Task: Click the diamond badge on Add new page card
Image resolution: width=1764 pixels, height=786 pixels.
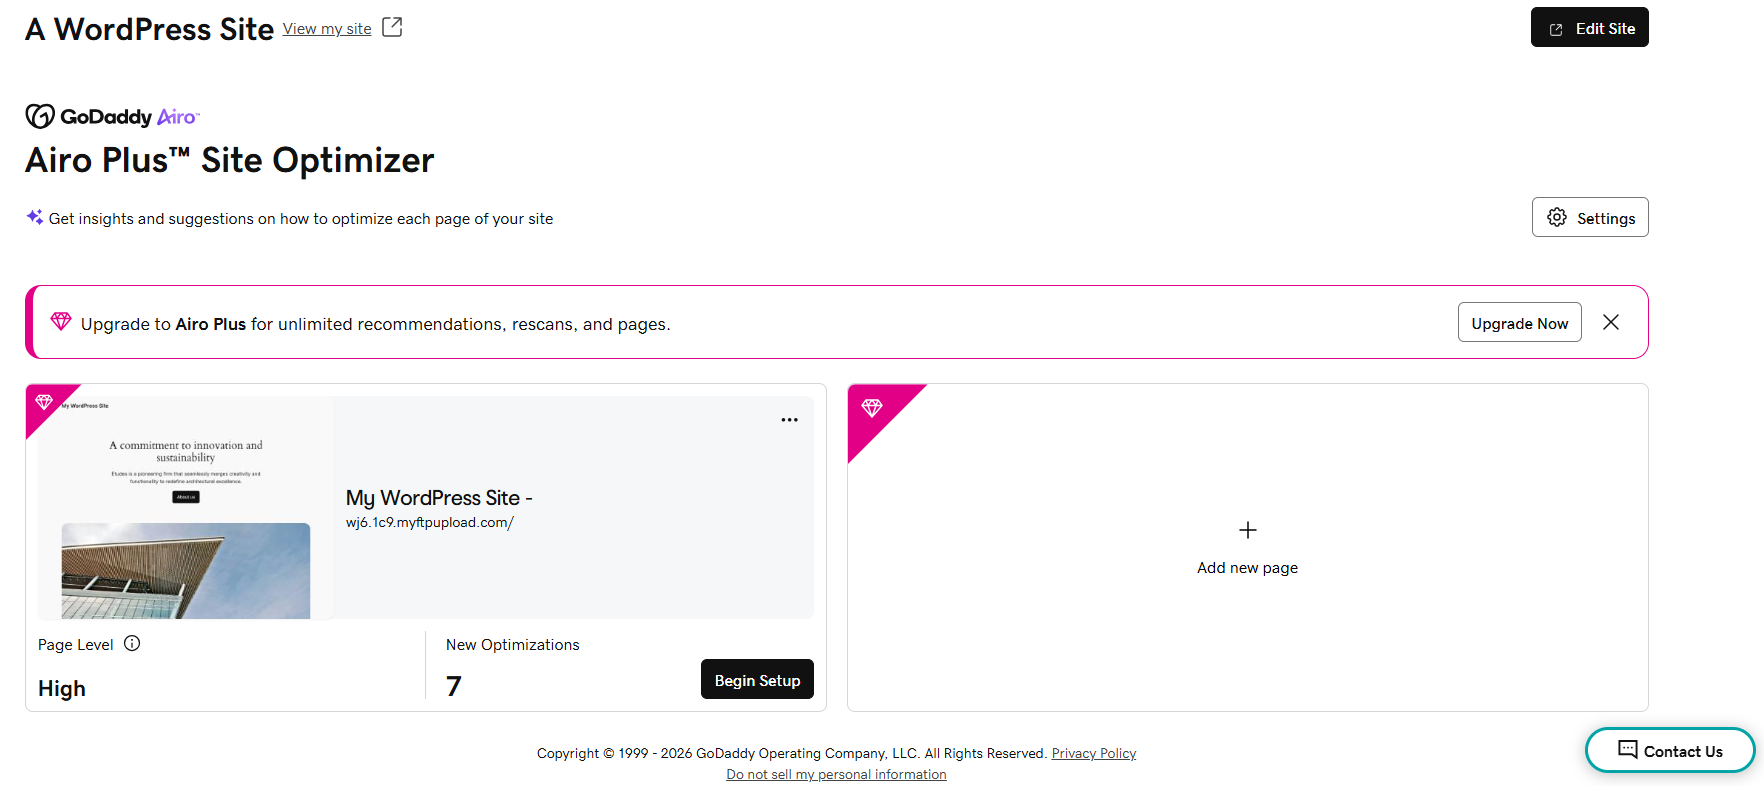Action: [x=872, y=408]
